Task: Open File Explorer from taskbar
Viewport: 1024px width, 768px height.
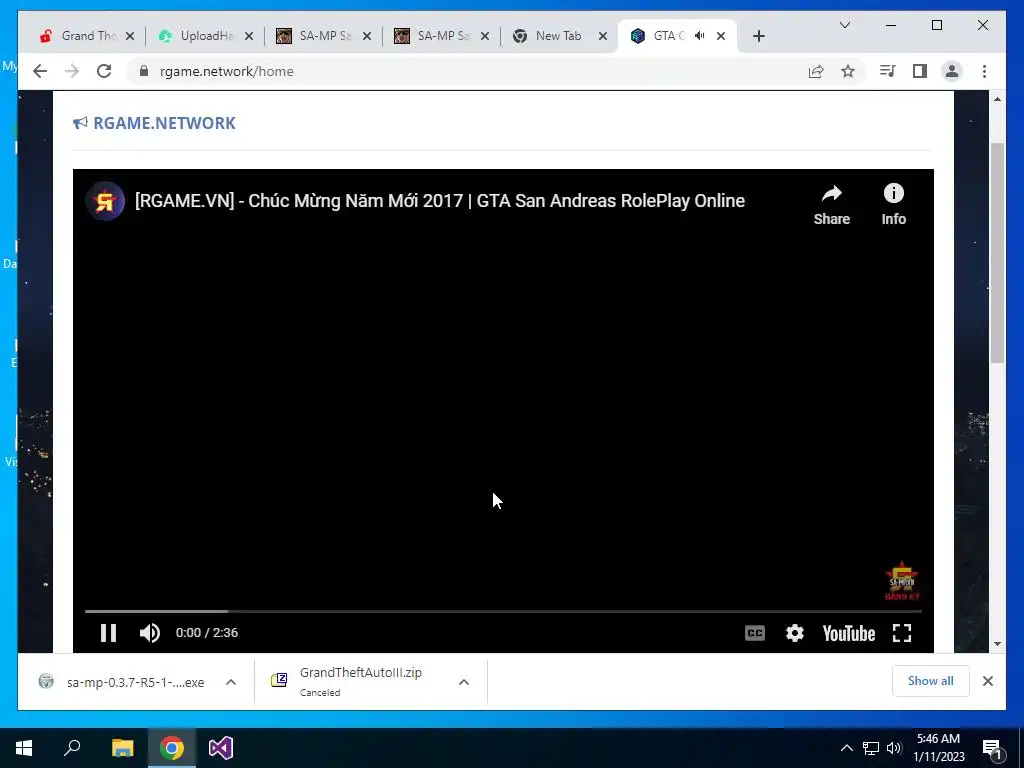Action: 122,748
